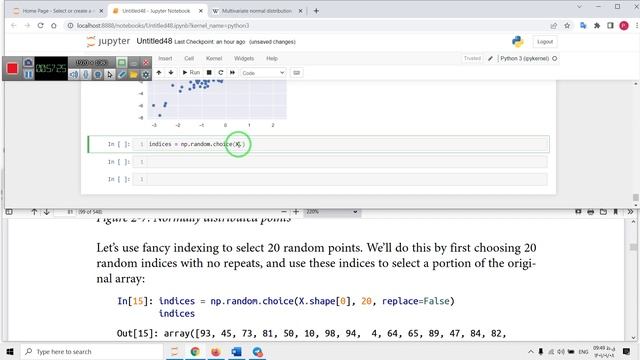640x360 pixels.
Task: Open Chrome from the taskbar
Action: (x=195, y=351)
